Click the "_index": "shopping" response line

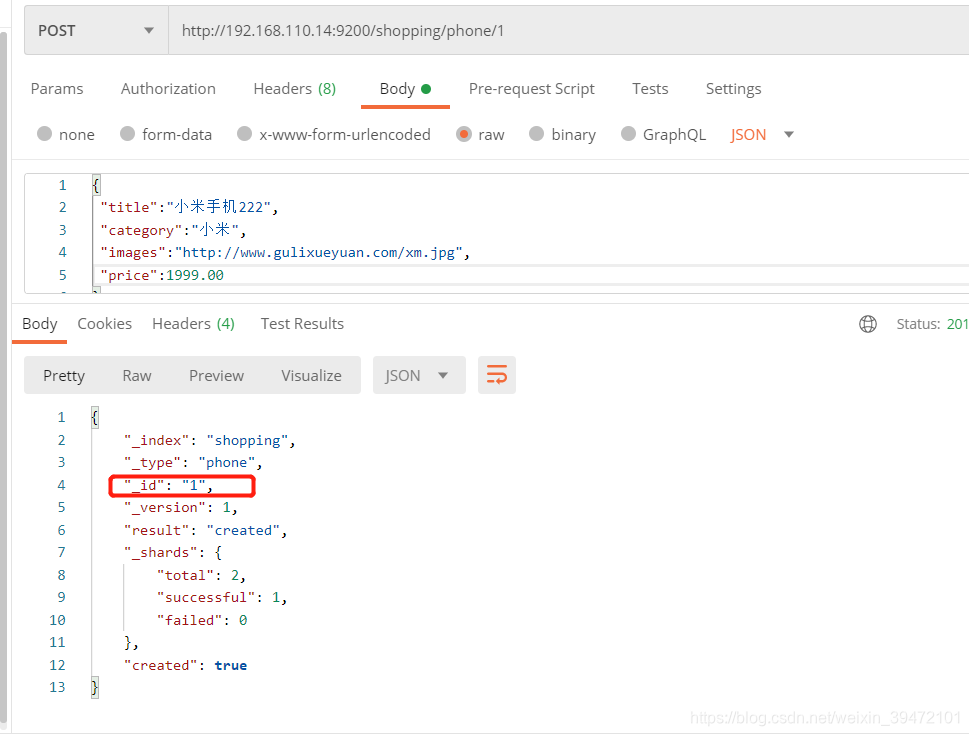coord(209,440)
